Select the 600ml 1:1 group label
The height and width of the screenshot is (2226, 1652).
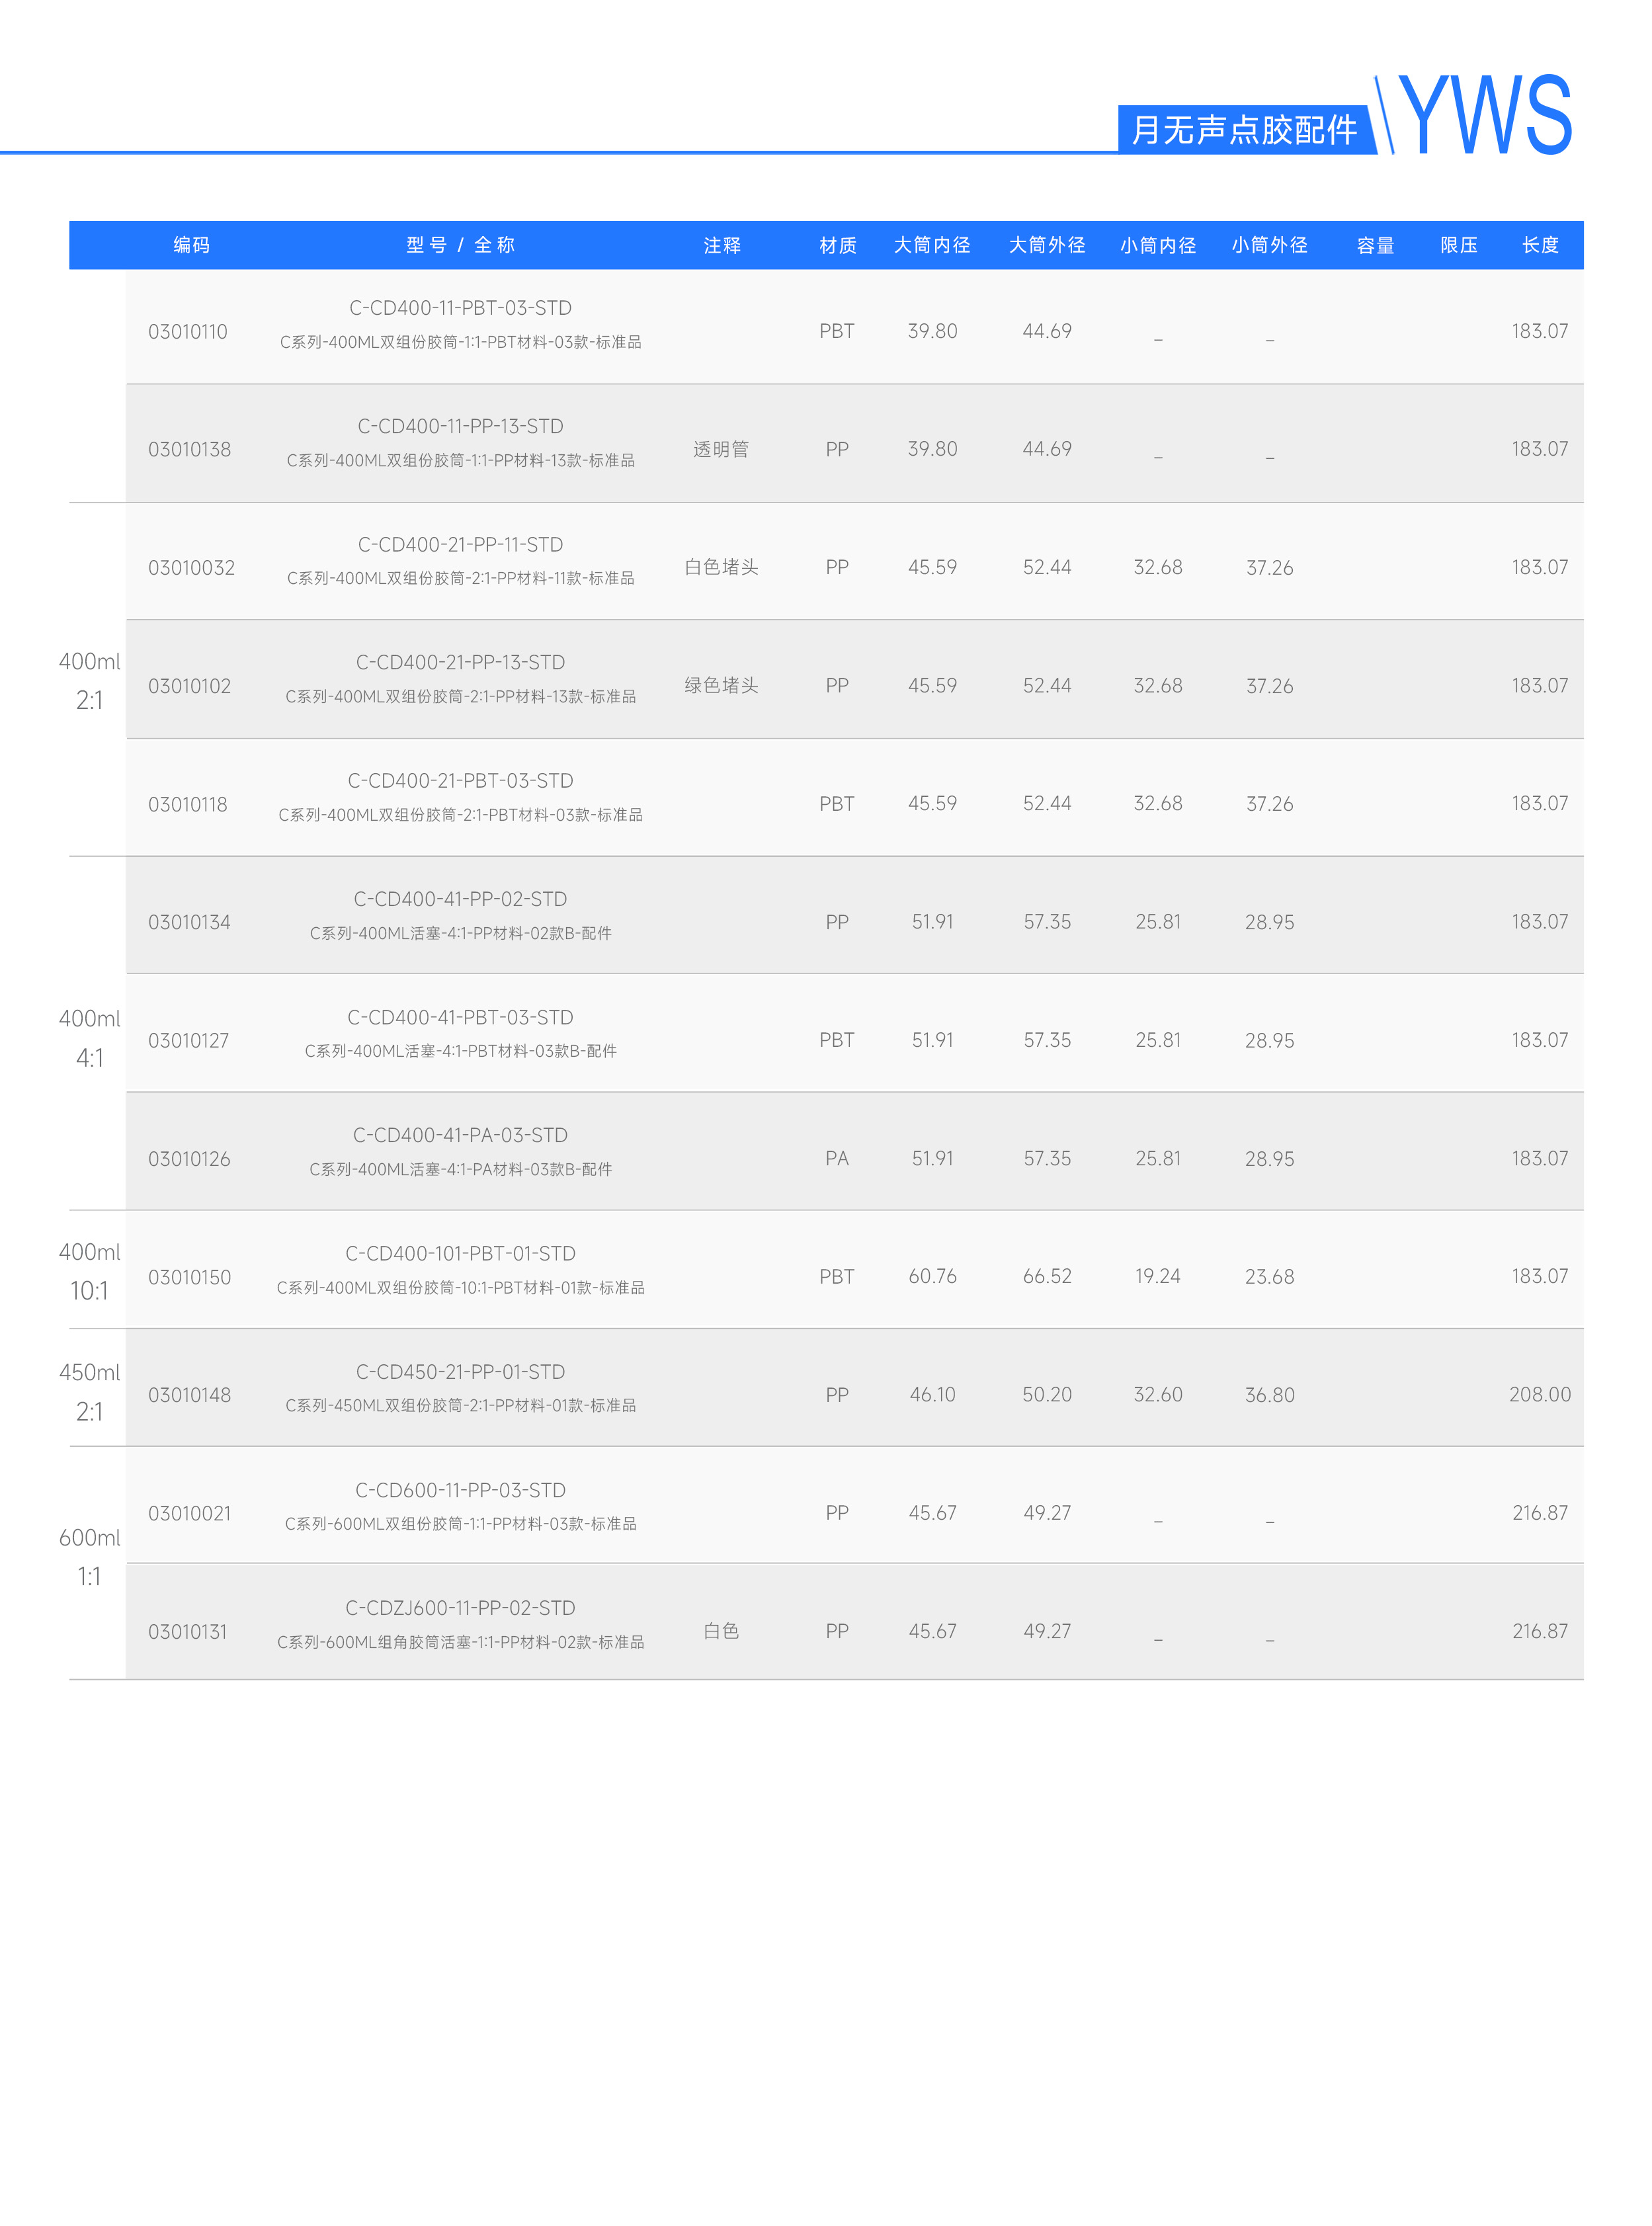click(89, 1557)
